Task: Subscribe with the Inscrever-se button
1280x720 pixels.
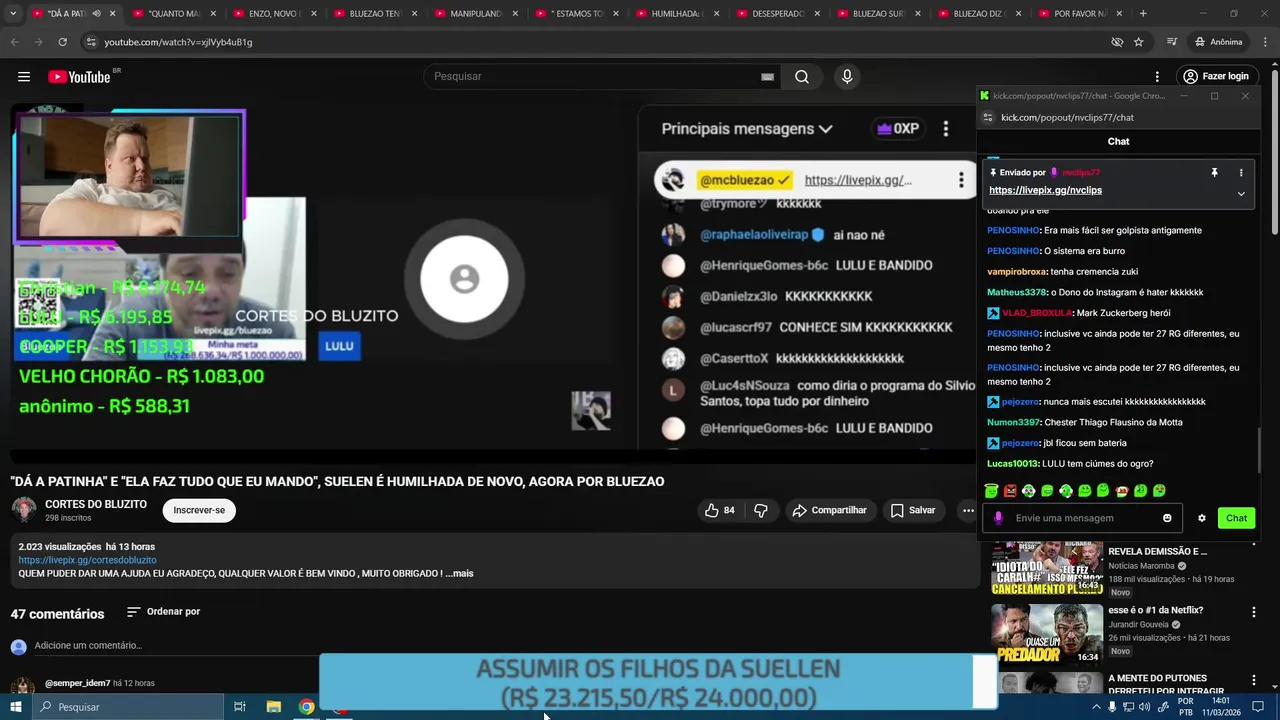Action: 199,510
